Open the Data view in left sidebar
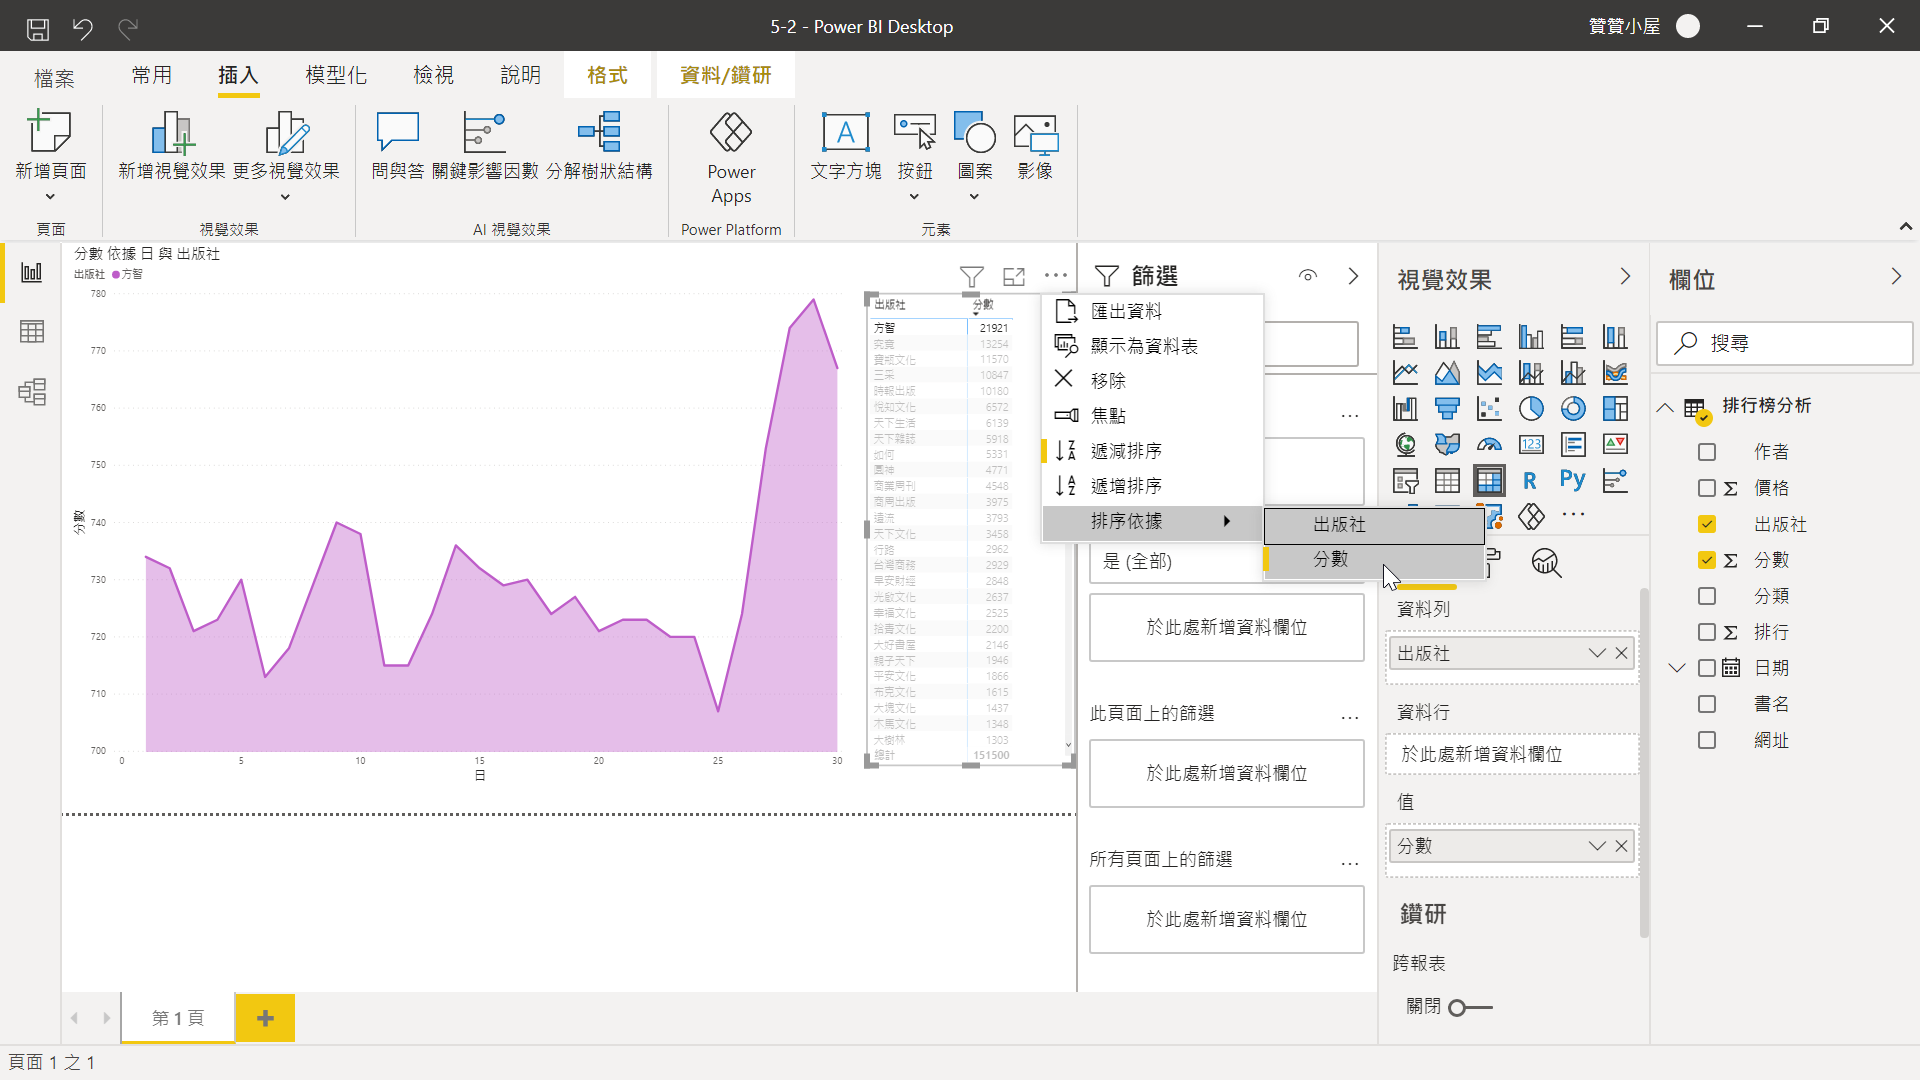Viewport: 1920px width, 1080px height. click(x=32, y=332)
